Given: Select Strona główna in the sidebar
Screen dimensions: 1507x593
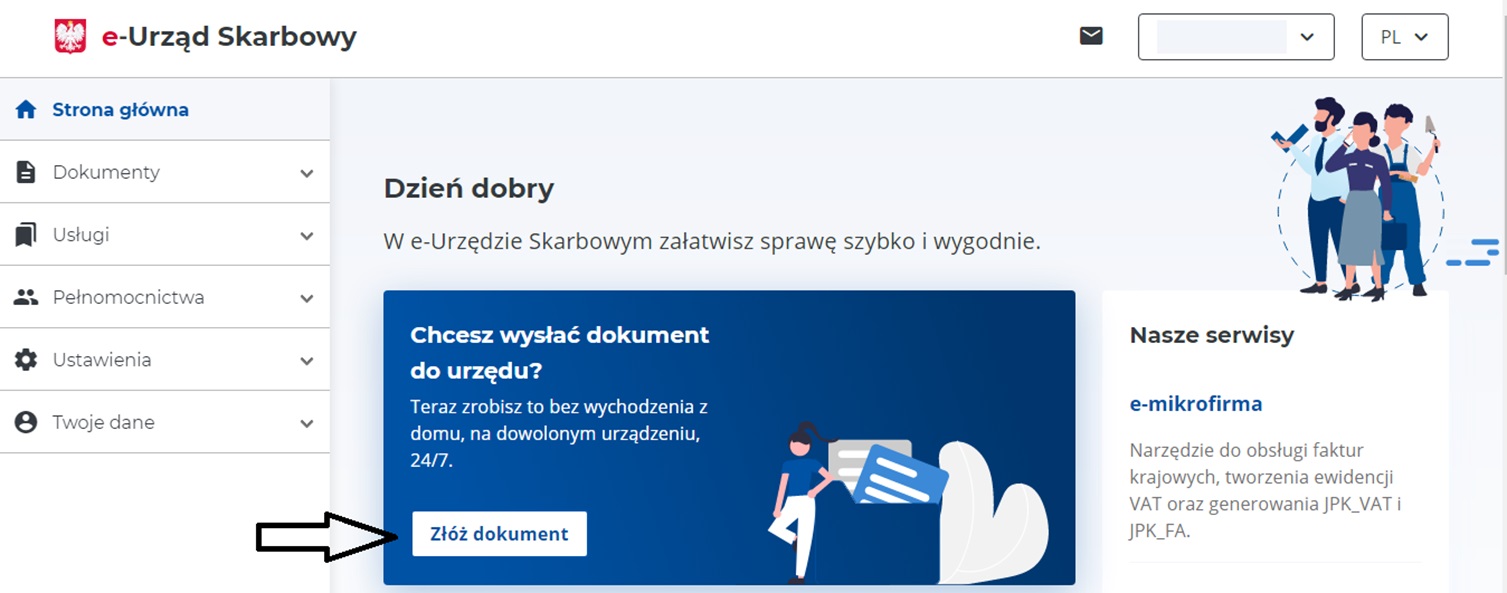Looking at the screenshot, I should 120,110.
